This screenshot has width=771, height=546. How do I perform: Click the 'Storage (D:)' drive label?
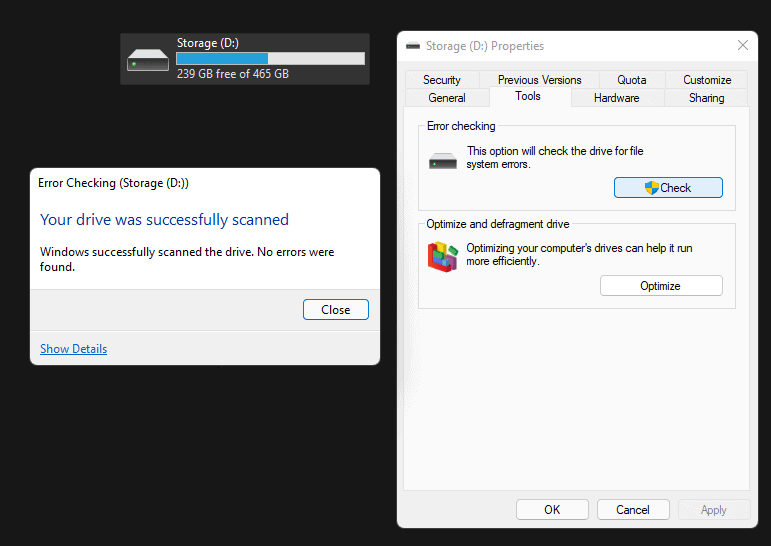(x=208, y=43)
